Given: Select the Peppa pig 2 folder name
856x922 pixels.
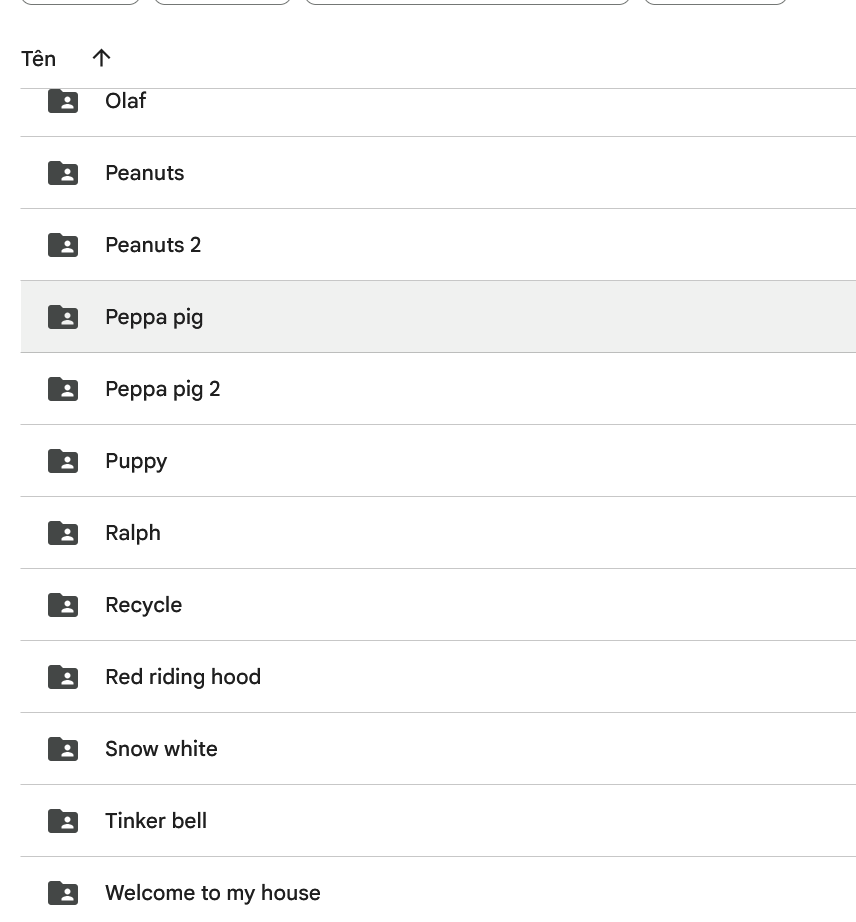Looking at the screenshot, I should coord(162,389).
